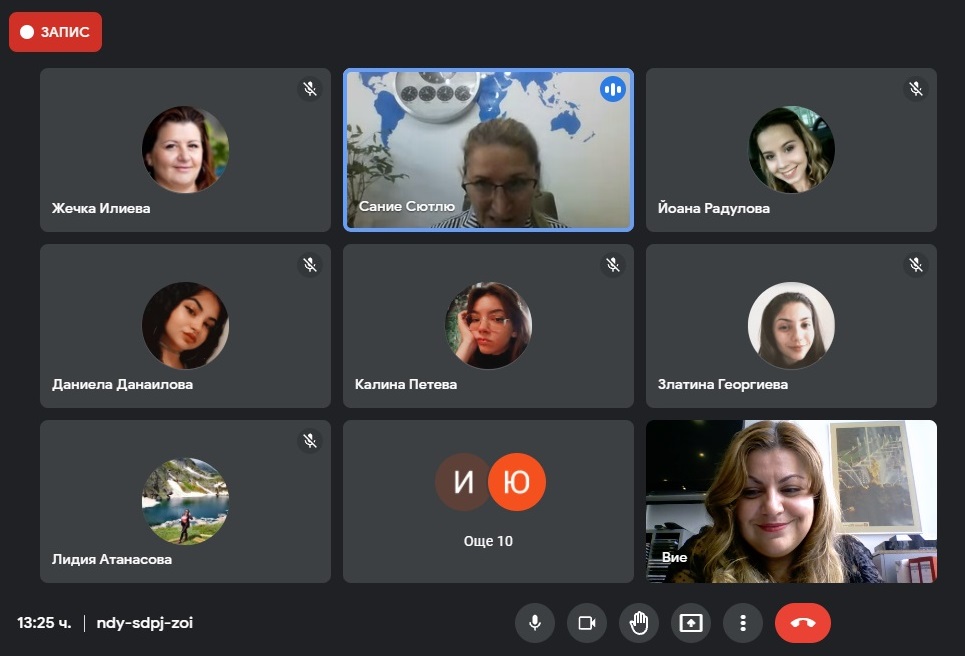The image size is (965, 656).
Task: Click the Вие label on your video
Action: pyautogui.click(x=675, y=557)
